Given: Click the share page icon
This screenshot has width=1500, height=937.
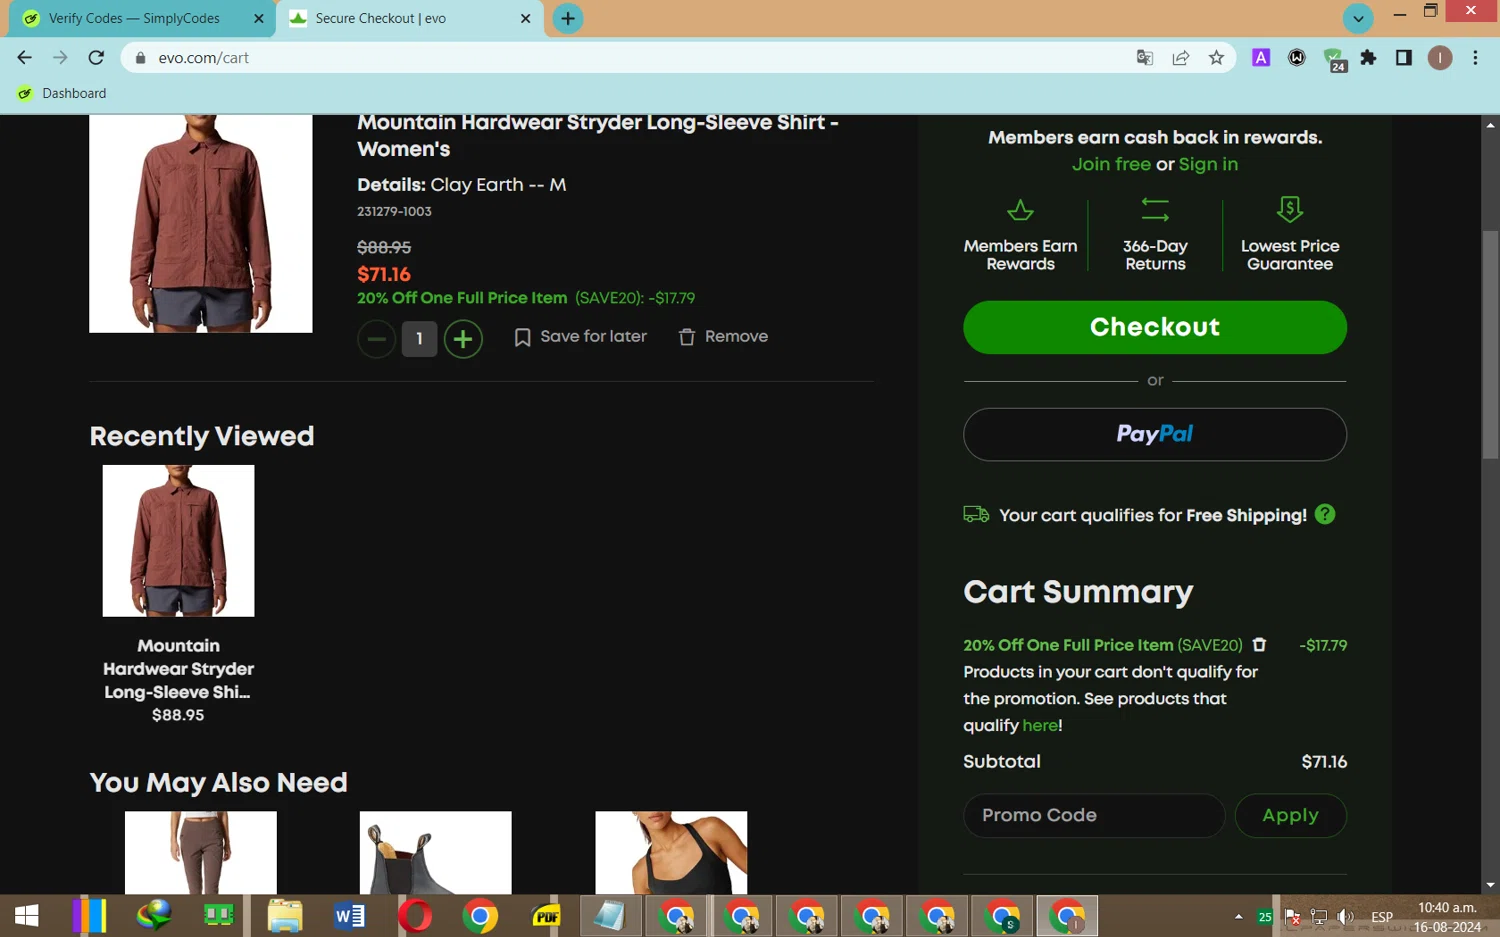Looking at the screenshot, I should click(1181, 58).
